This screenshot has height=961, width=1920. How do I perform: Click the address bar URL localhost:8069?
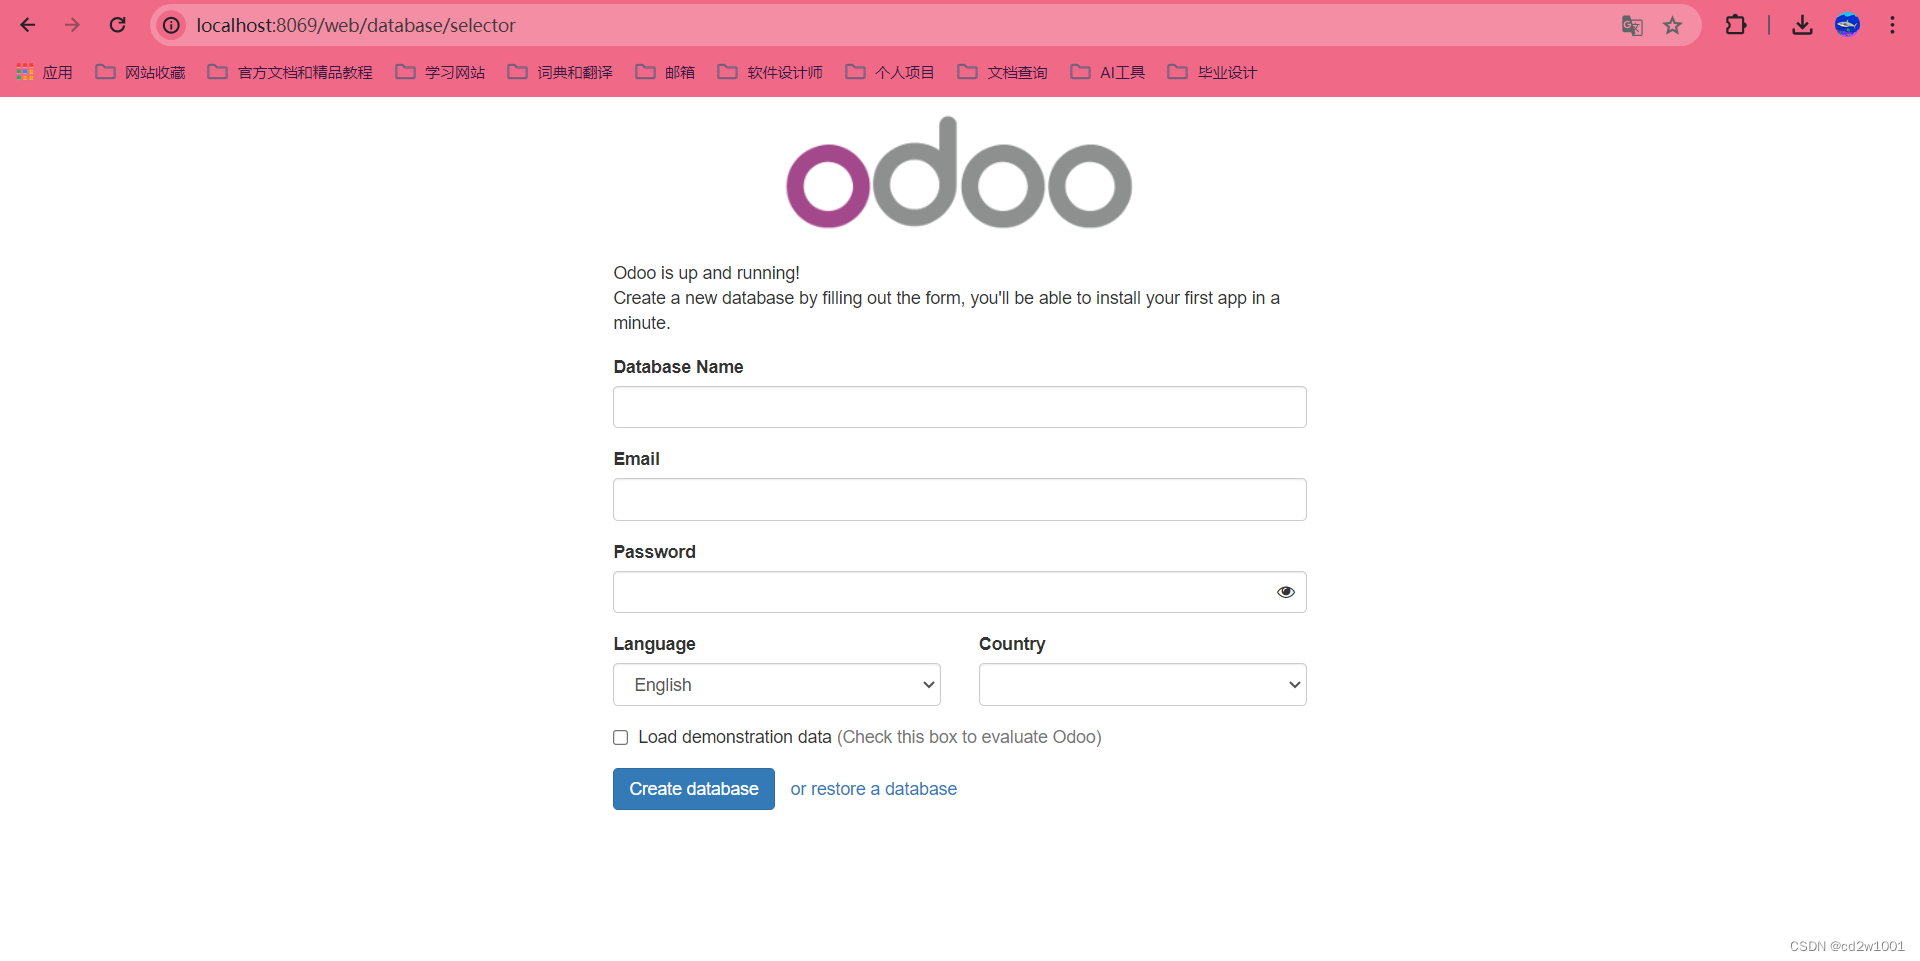pyautogui.click(x=356, y=25)
